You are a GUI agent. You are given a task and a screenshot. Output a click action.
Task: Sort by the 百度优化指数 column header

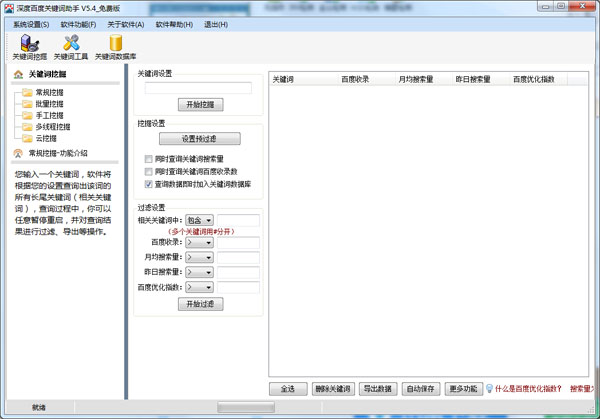point(539,80)
